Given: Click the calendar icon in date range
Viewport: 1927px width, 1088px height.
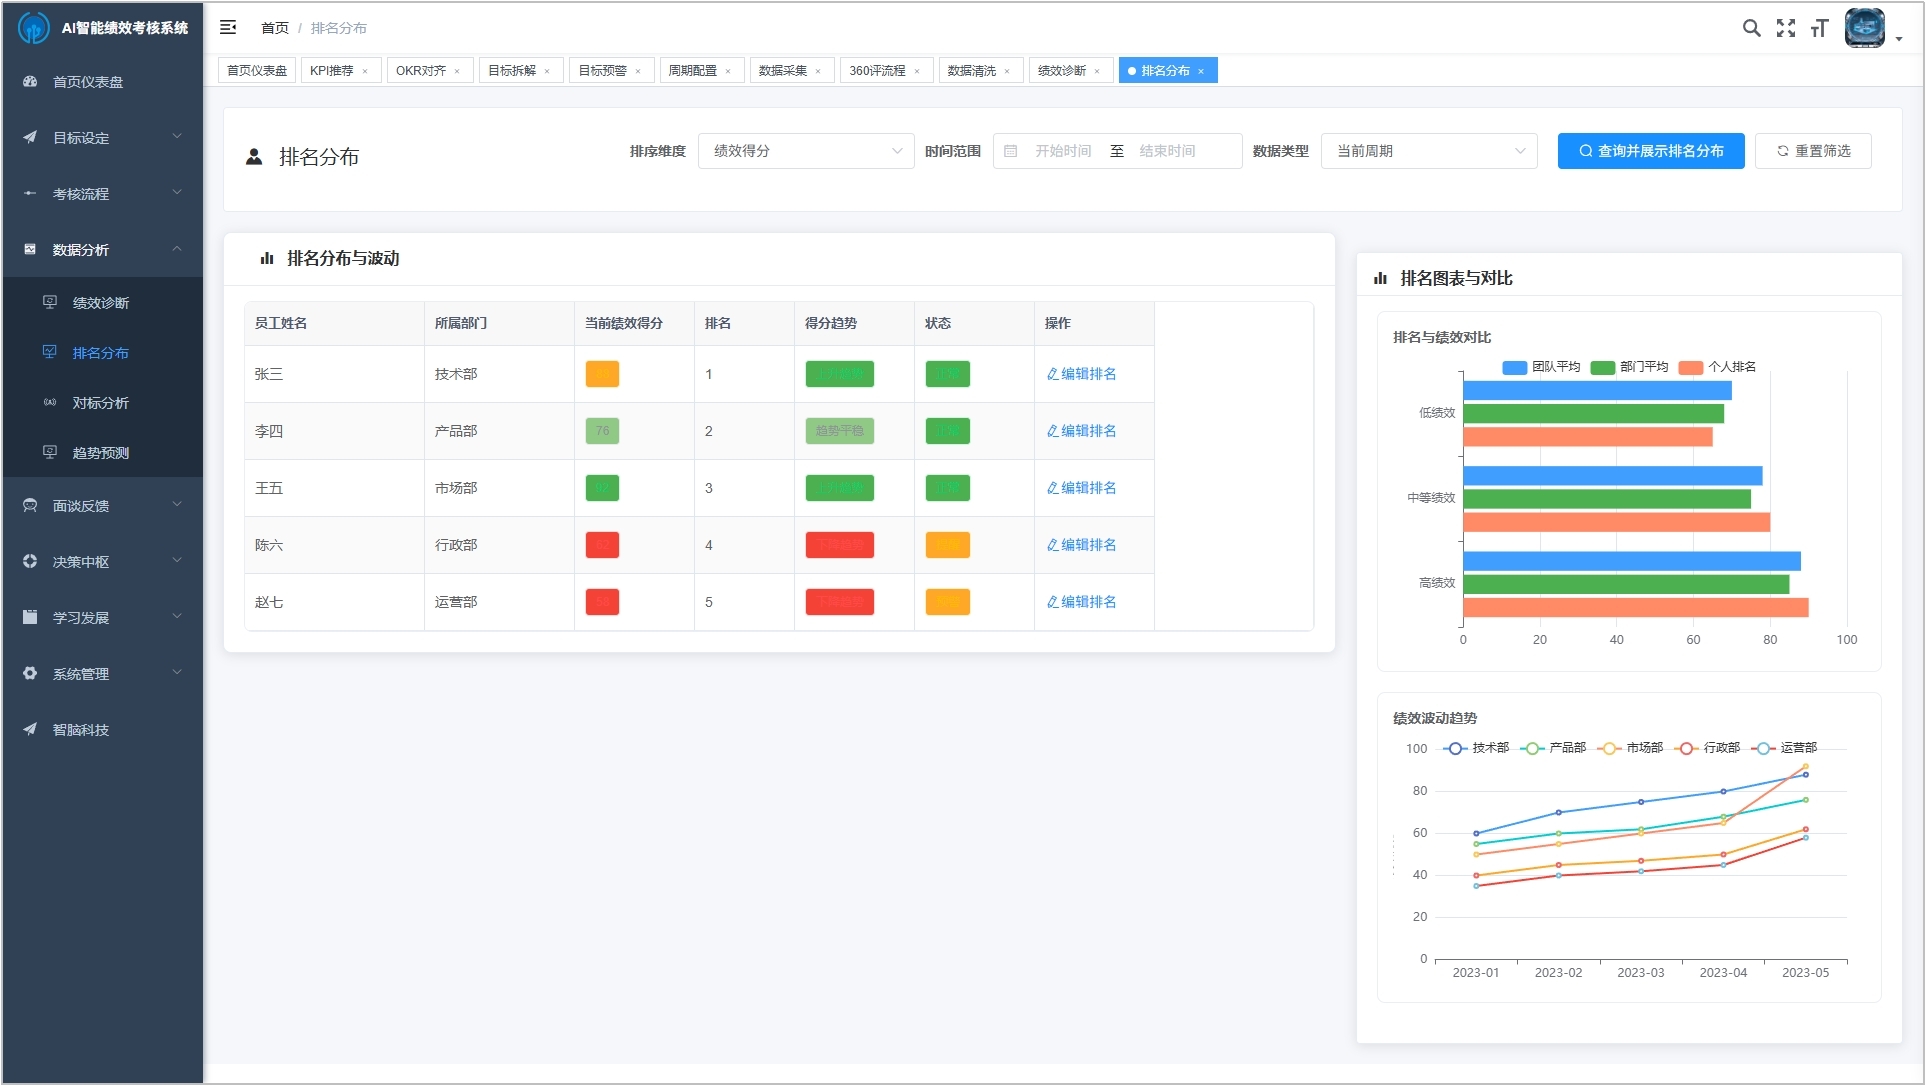Looking at the screenshot, I should 1010,151.
